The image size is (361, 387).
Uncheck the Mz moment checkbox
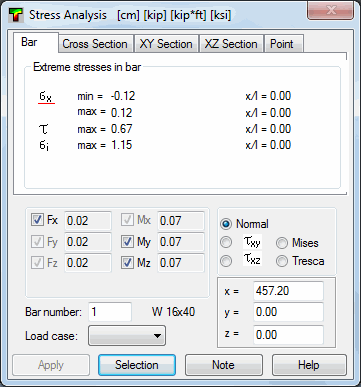point(127,263)
